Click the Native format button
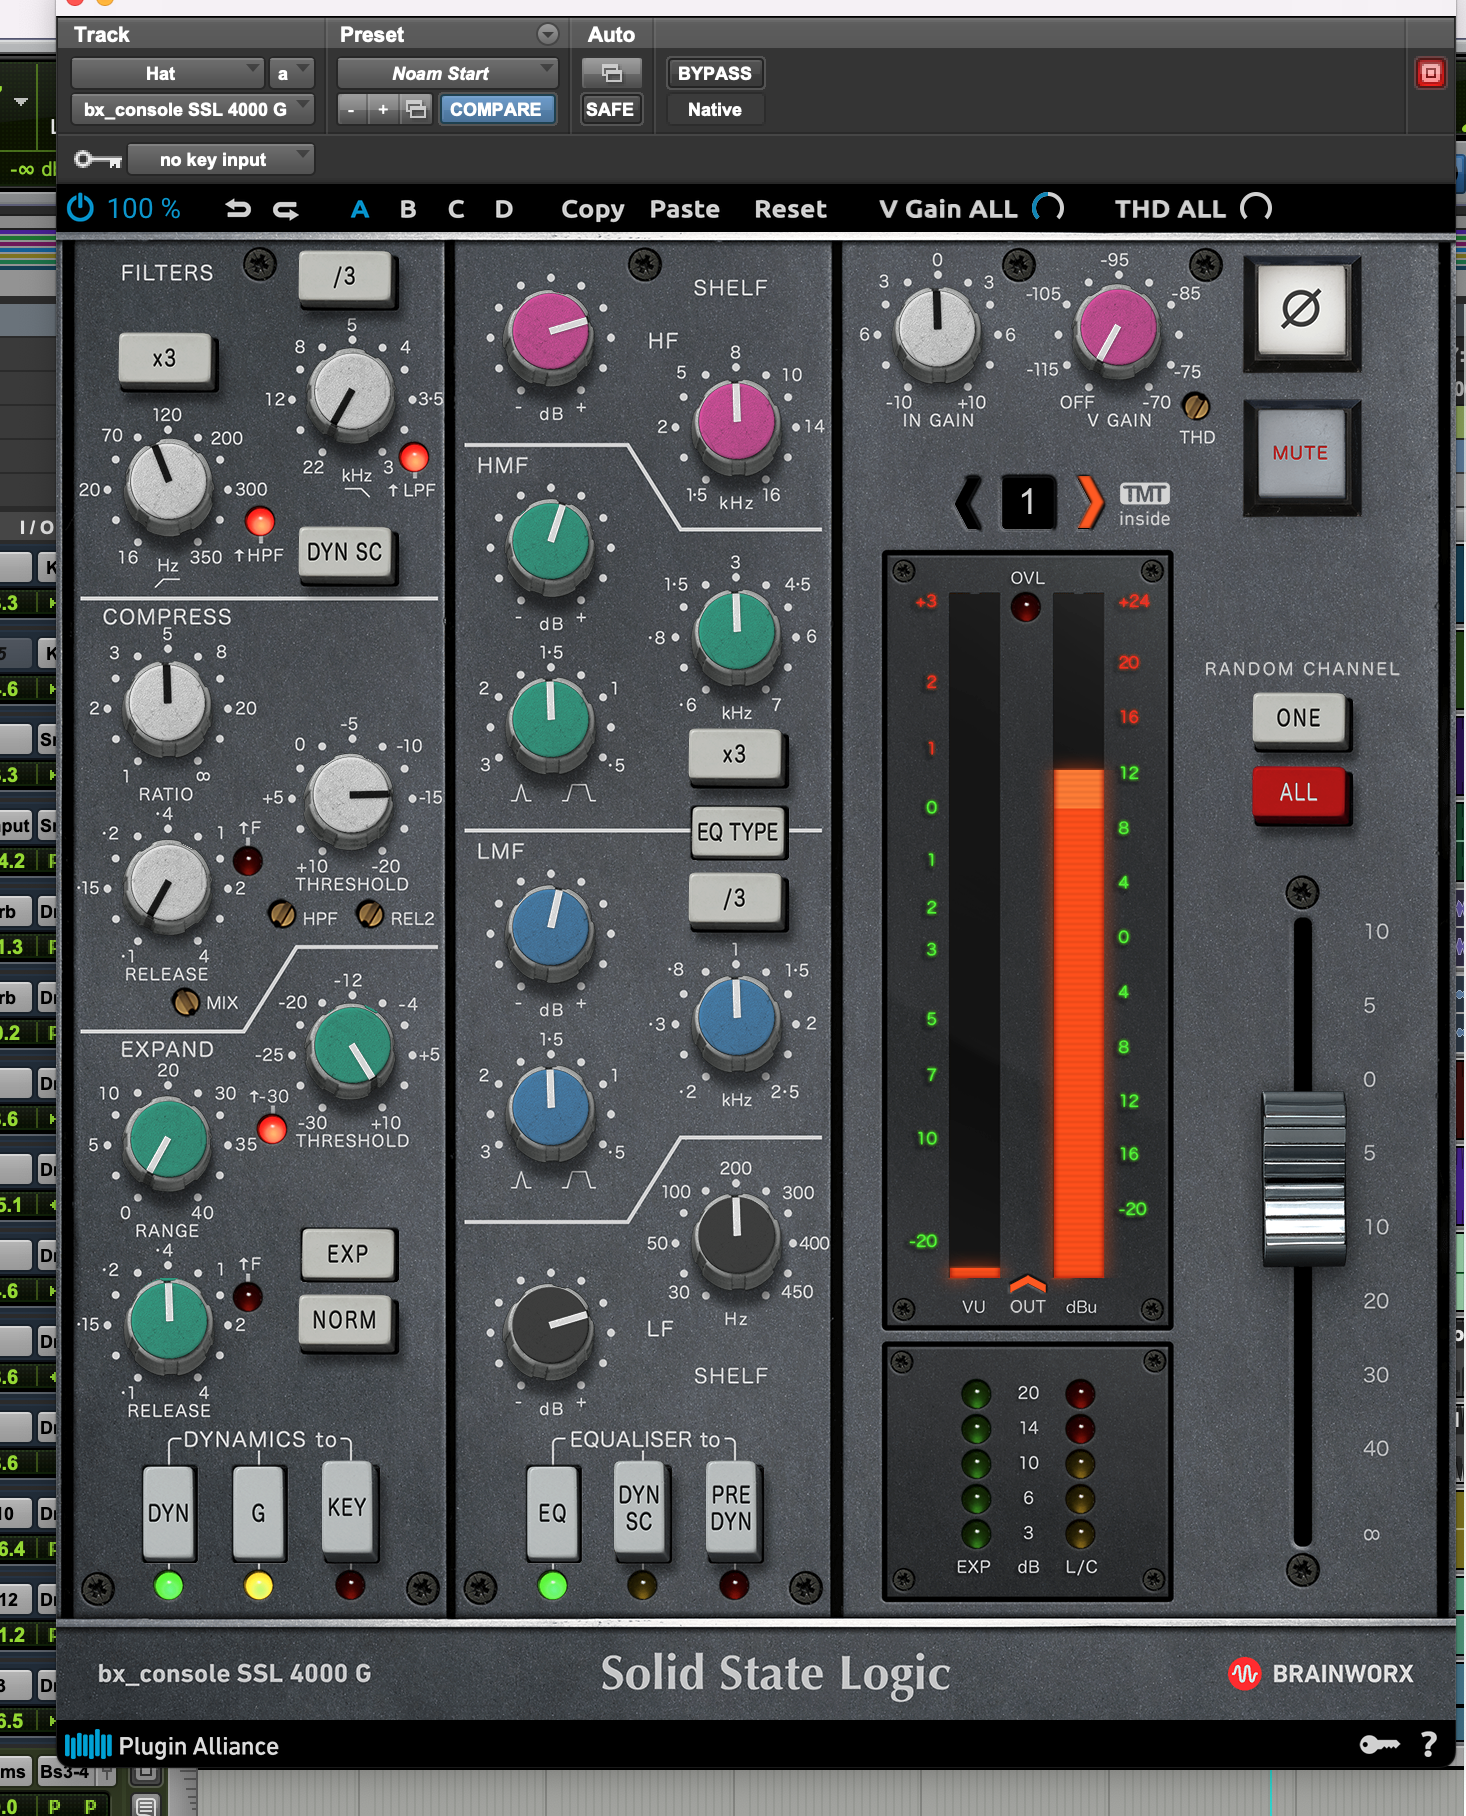This screenshot has width=1466, height=1816. pos(714,109)
